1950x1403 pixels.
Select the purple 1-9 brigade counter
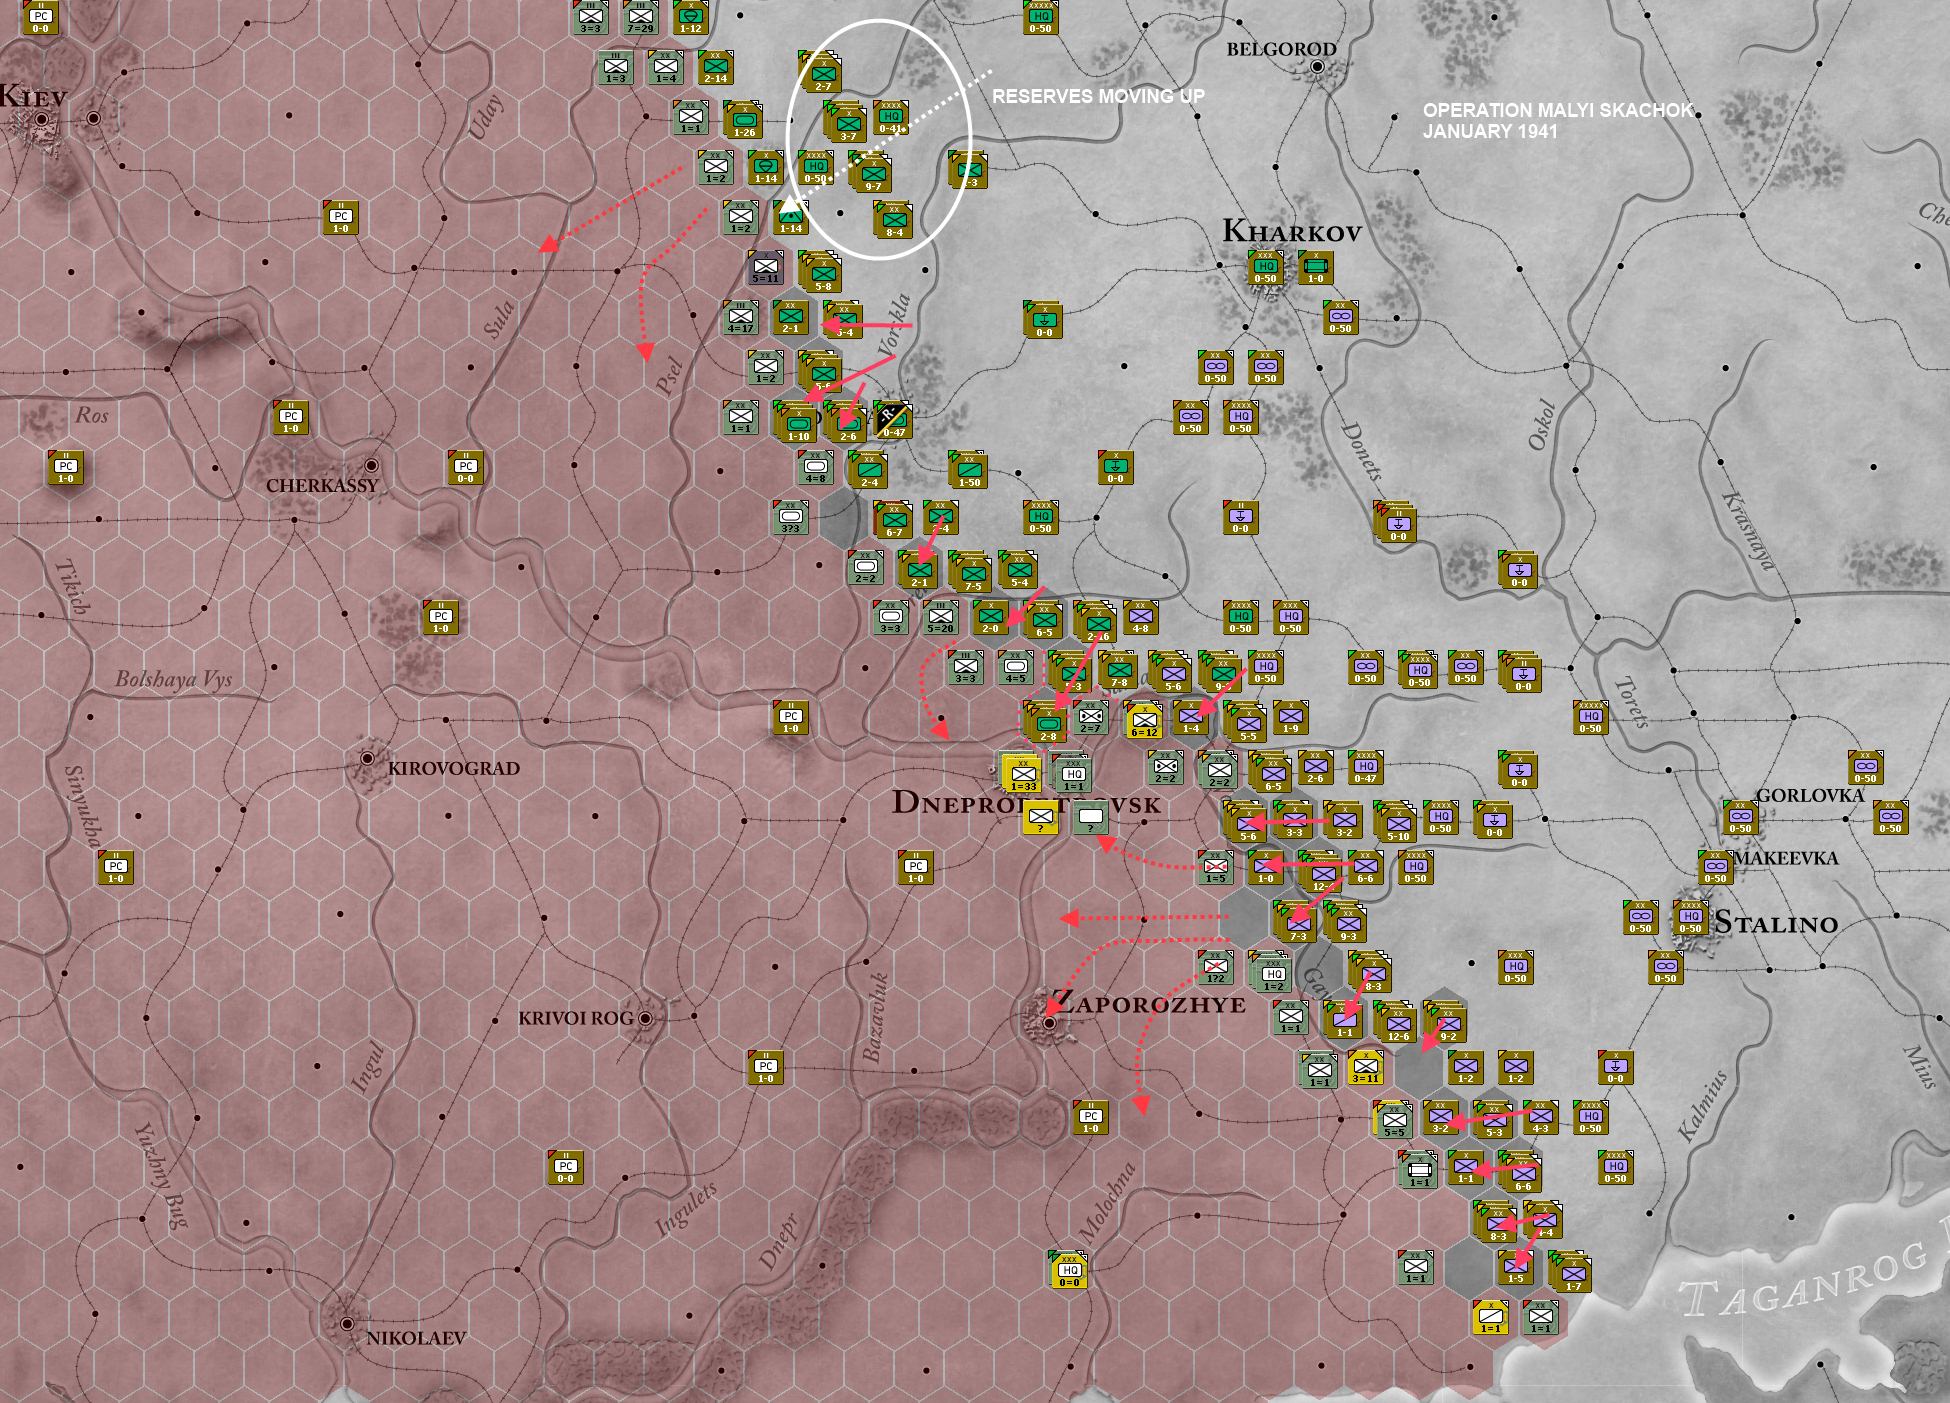click(1290, 717)
